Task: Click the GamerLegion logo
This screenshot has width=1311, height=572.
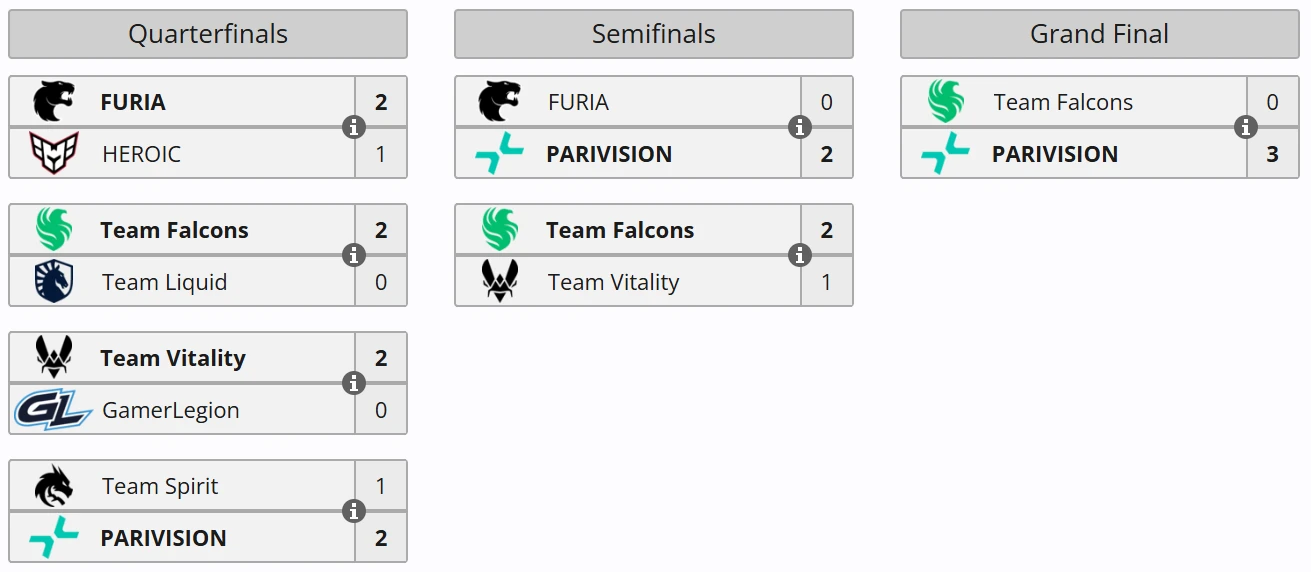Action: pos(54,410)
